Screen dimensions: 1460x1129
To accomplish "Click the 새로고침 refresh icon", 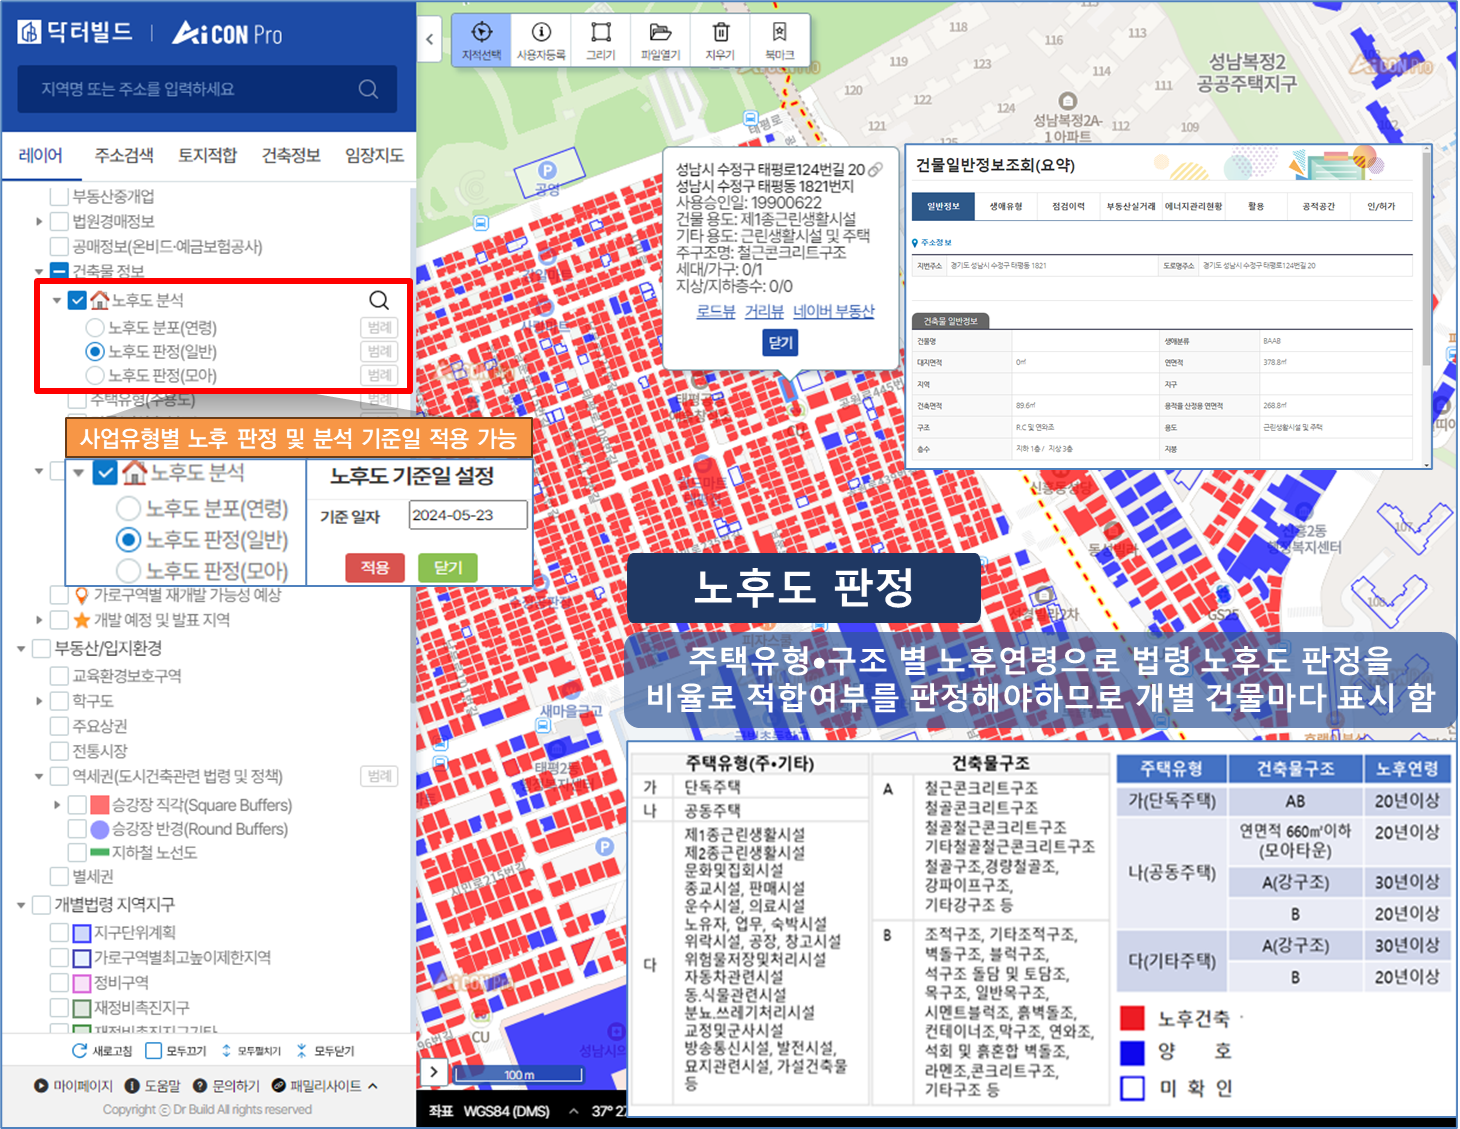I will click(x=79, y=1051).
